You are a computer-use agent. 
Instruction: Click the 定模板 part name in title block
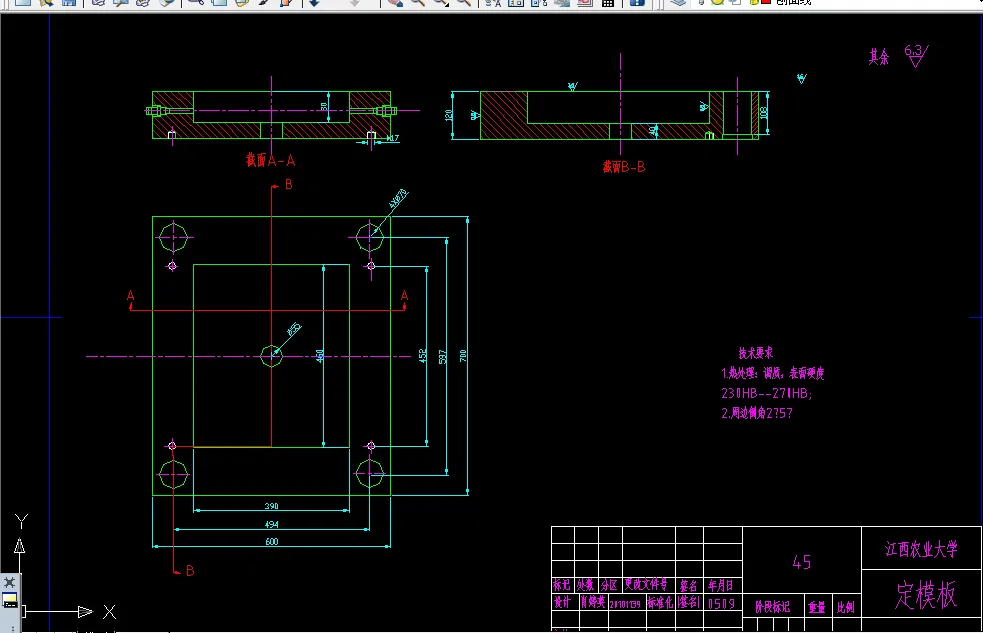click(x=926, y=594)
